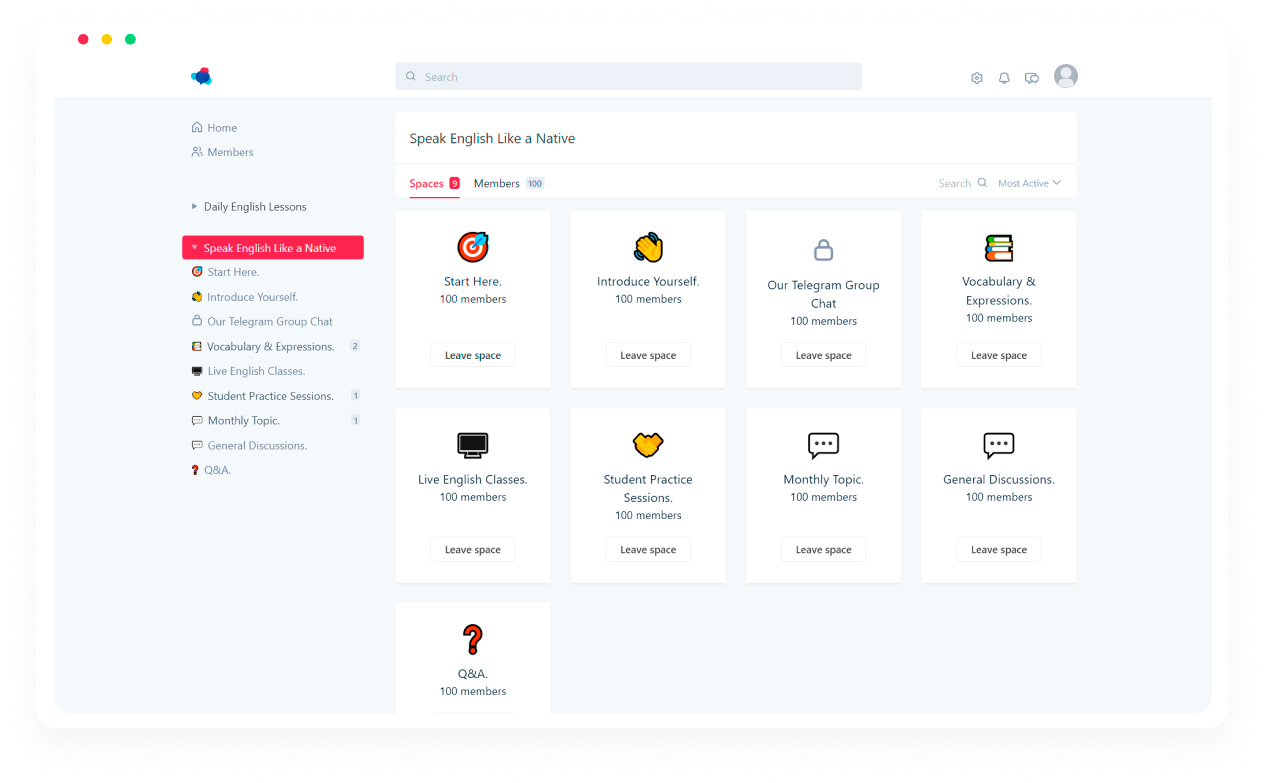
Task: Click the target icon on Start Here card
Action: pos(473,247)
